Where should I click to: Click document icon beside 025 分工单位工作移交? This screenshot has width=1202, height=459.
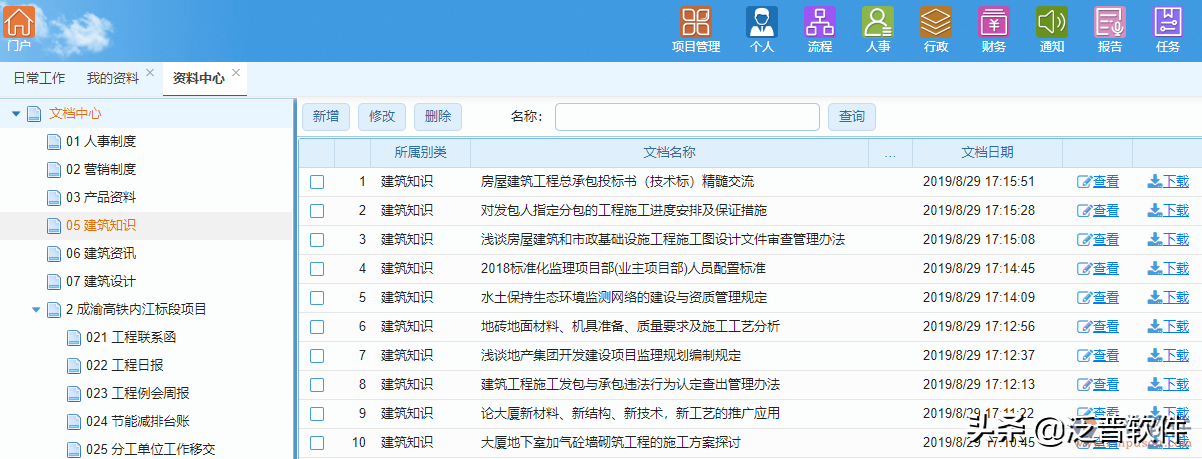coord(74,450)
